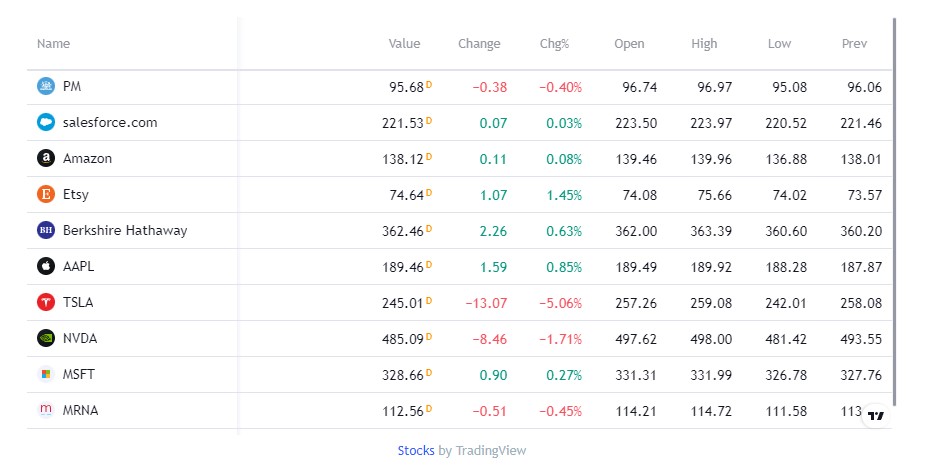The width and height of the screenshot is (933, 470).
Task: Open the salesforce.com stock name
Action: coord(110,123)
